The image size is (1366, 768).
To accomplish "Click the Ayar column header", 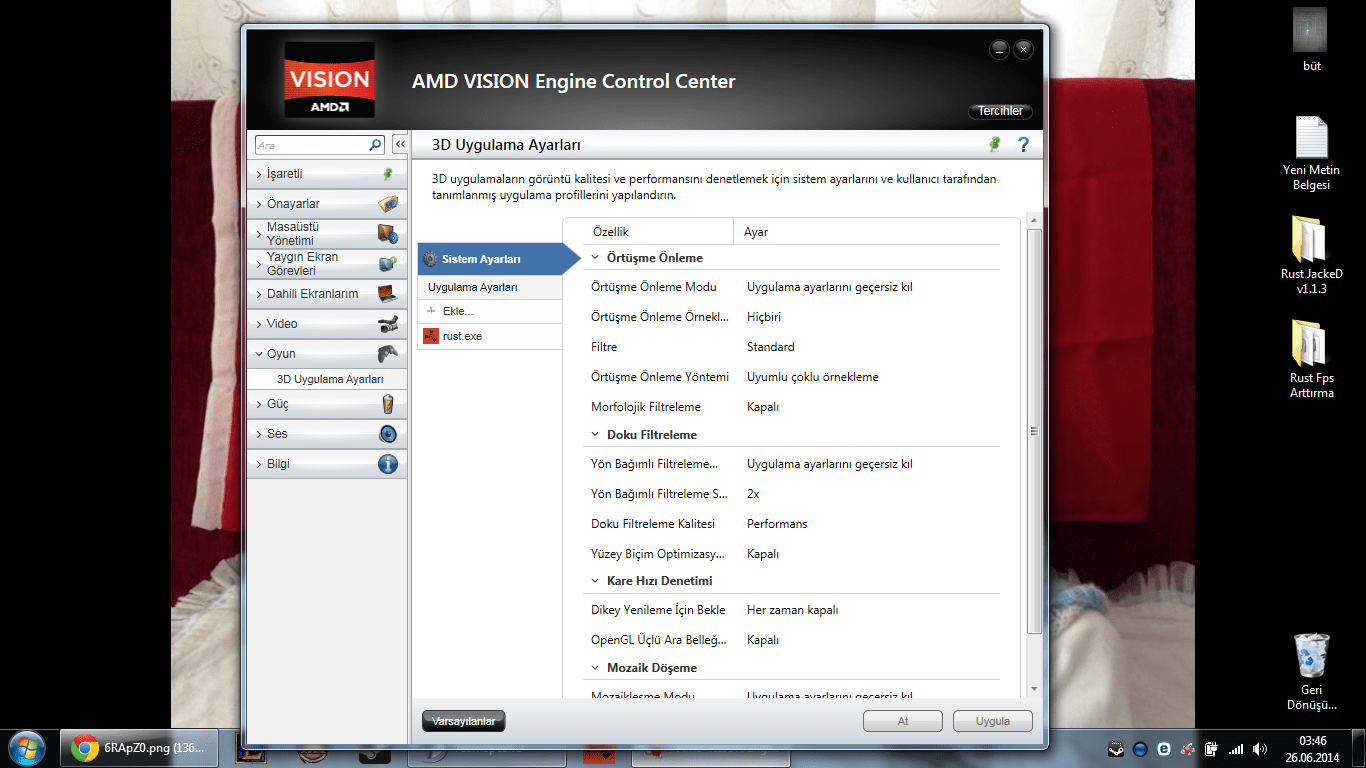I will click(x=756, y=232).
